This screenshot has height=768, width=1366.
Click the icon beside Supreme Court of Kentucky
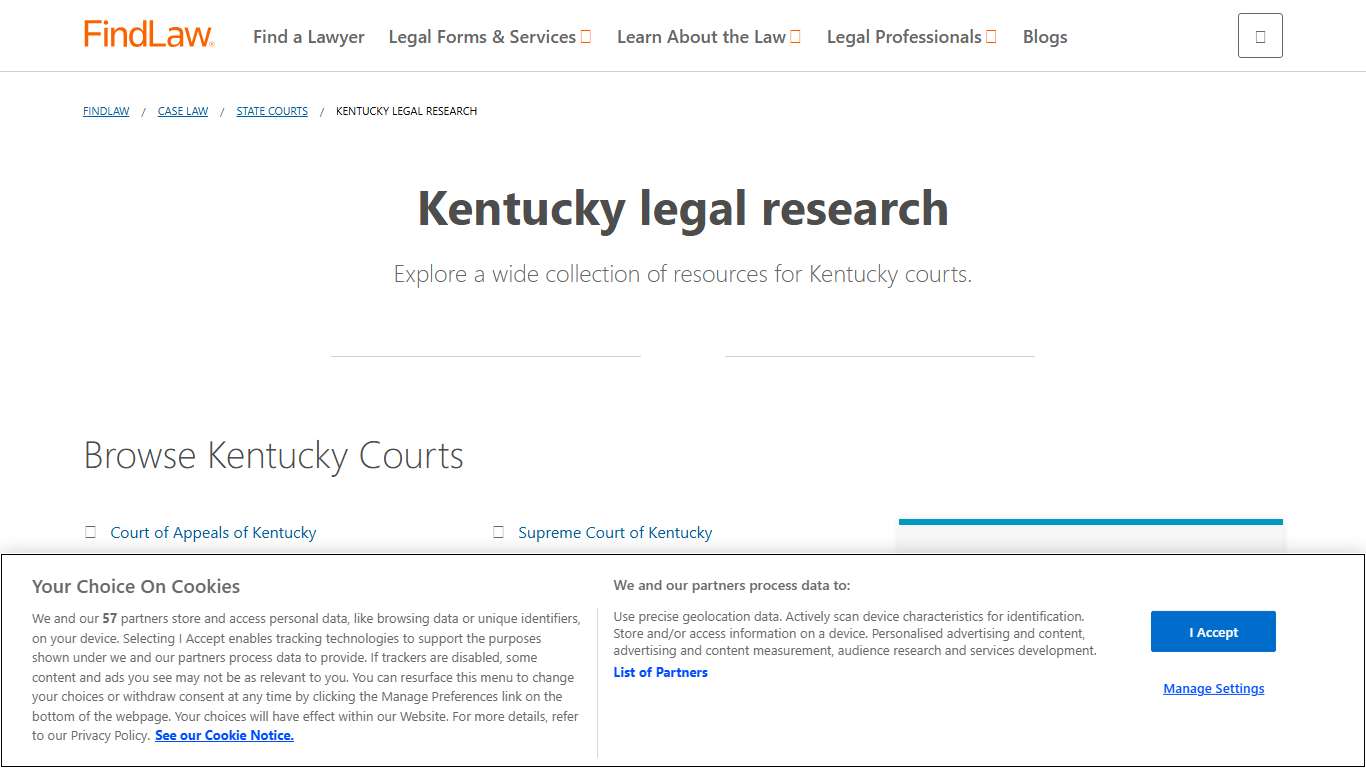[x=498, y=532]
